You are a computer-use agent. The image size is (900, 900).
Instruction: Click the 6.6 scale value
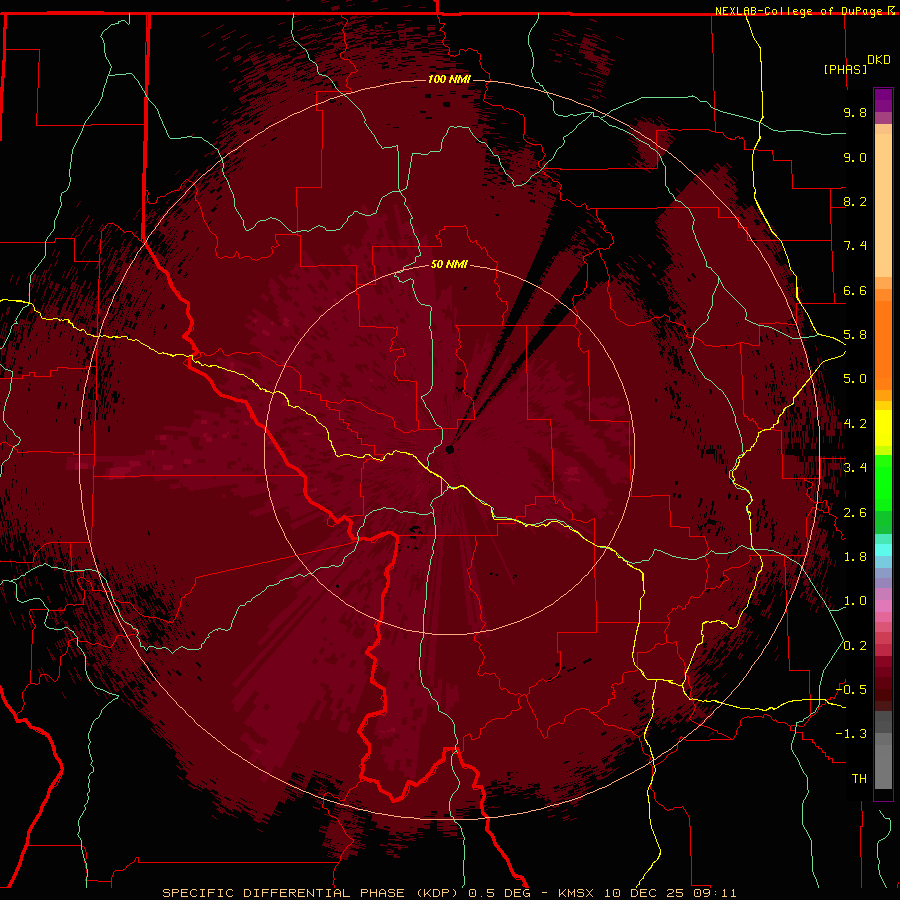pyautogui.click(x=855, y=290)
